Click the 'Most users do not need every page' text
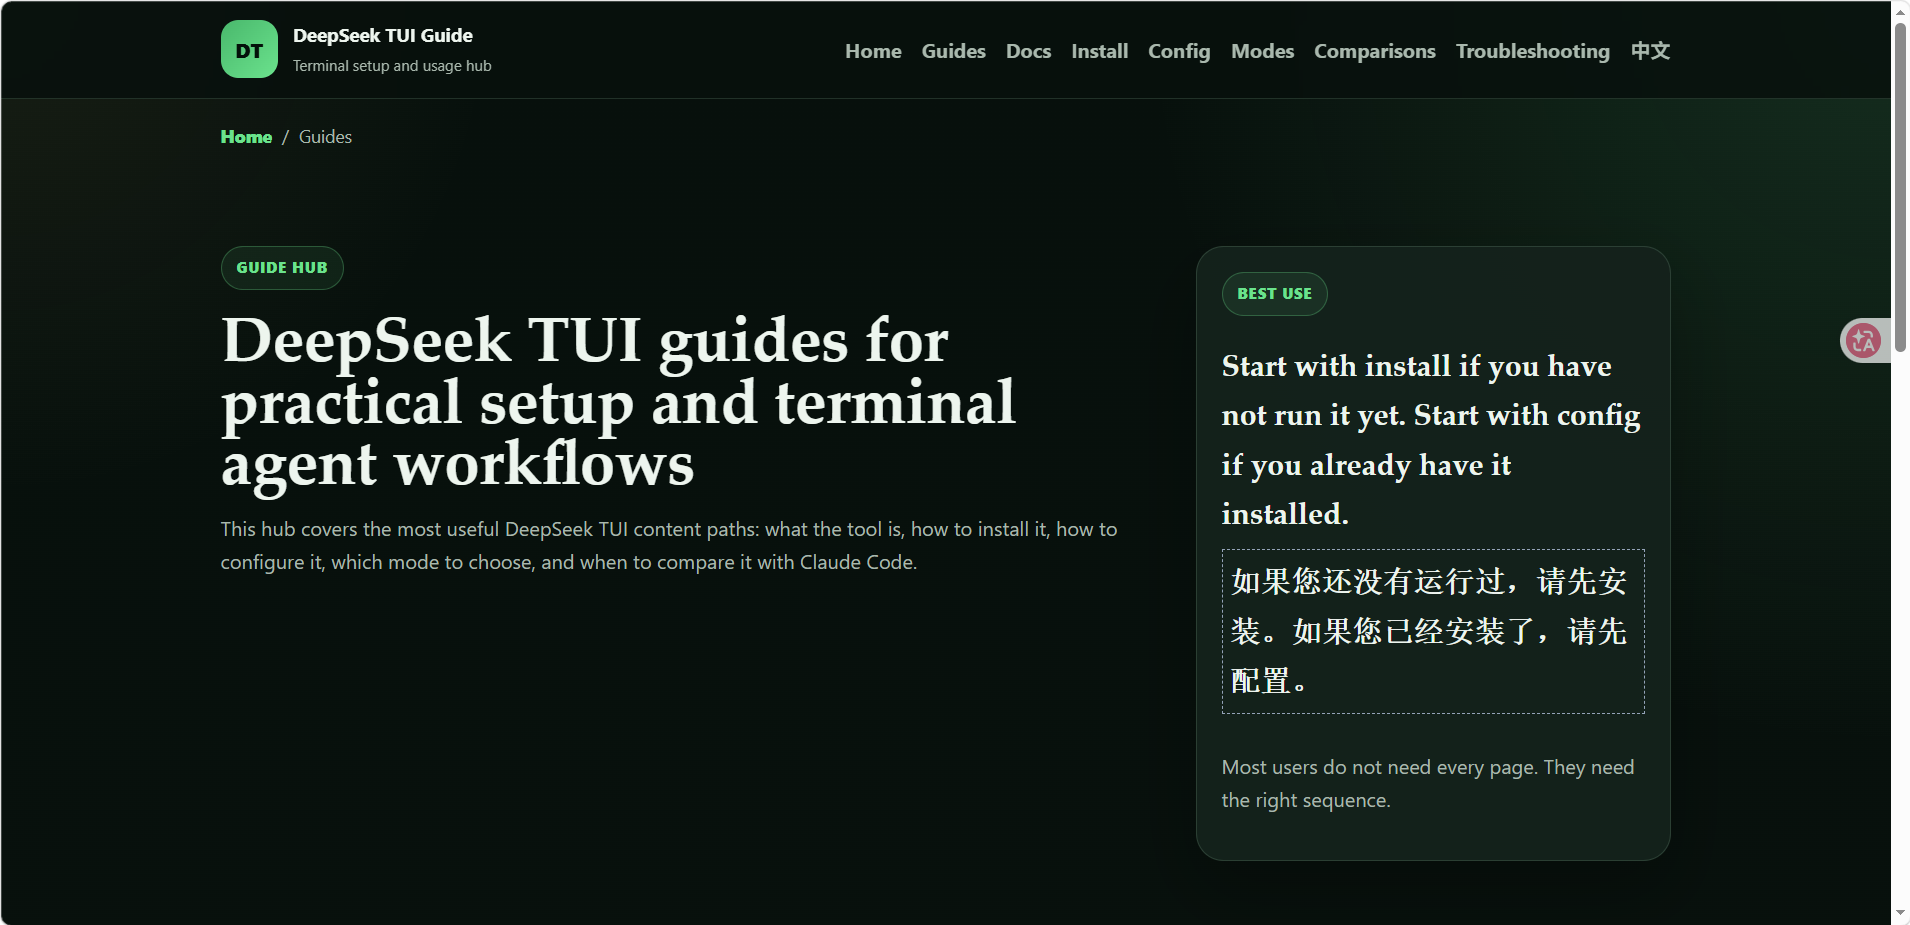Image resolution: width=1910 pixels, height=925 pixels. (x=1428, y=783)
